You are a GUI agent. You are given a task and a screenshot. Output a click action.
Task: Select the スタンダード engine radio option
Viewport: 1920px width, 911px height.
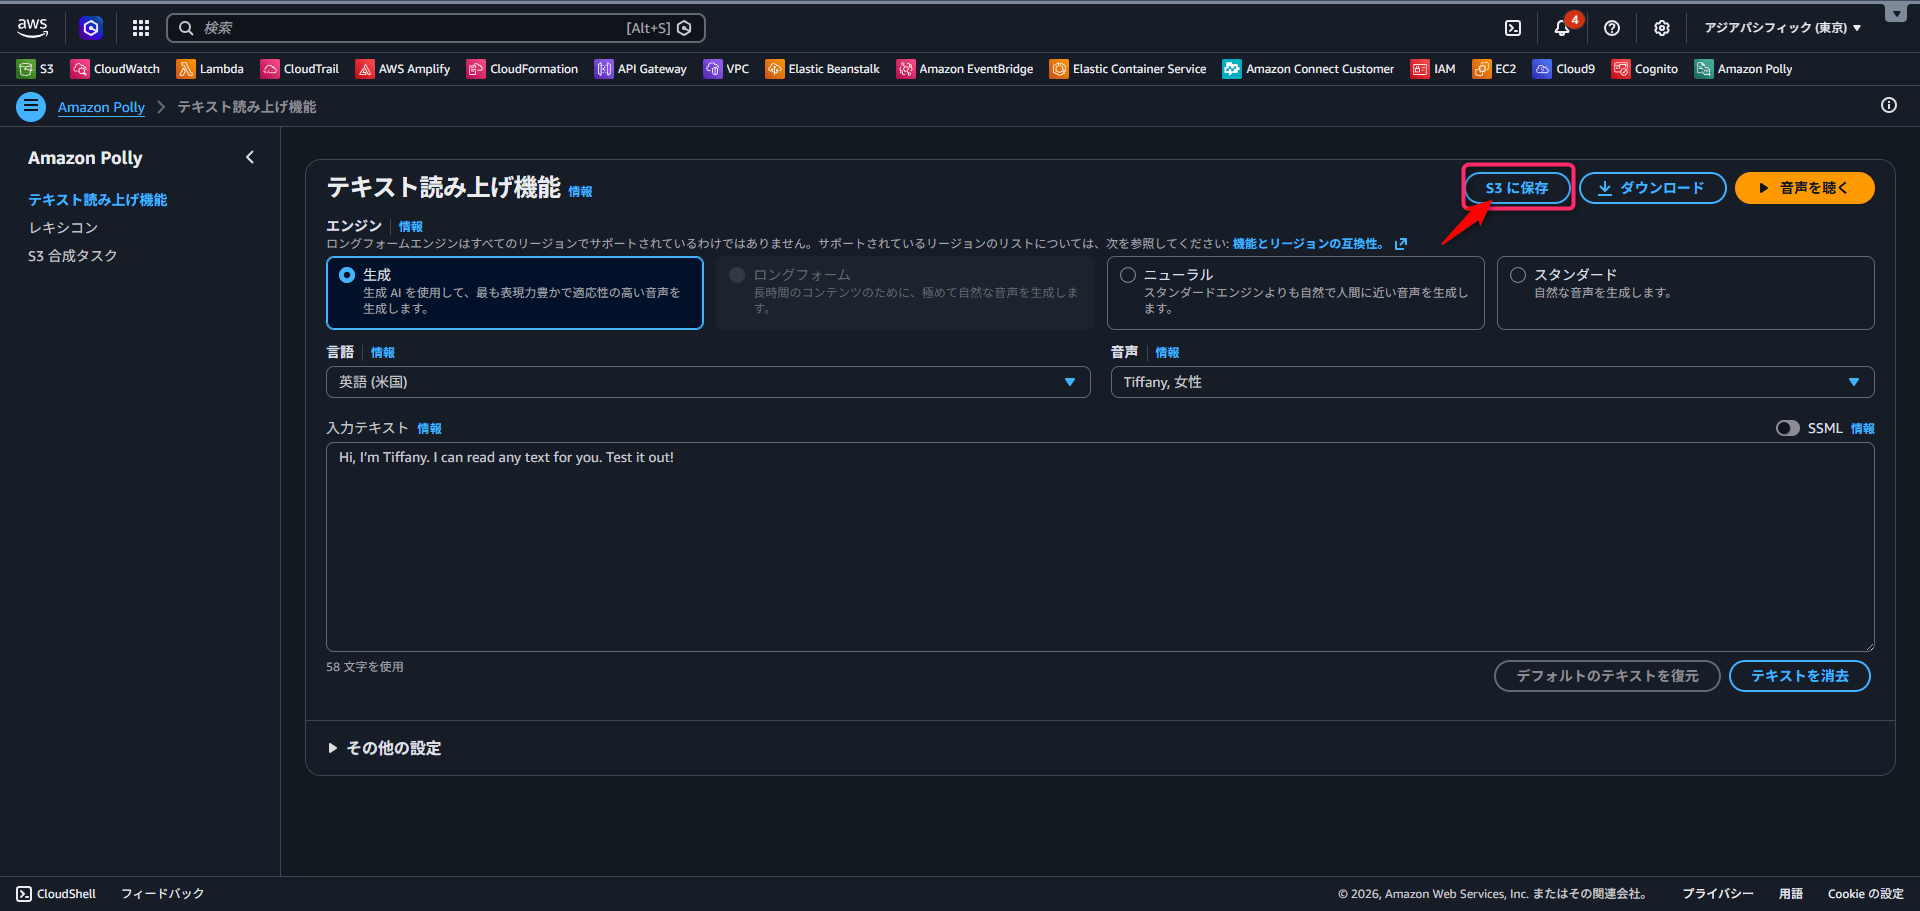coord(1518,275)
